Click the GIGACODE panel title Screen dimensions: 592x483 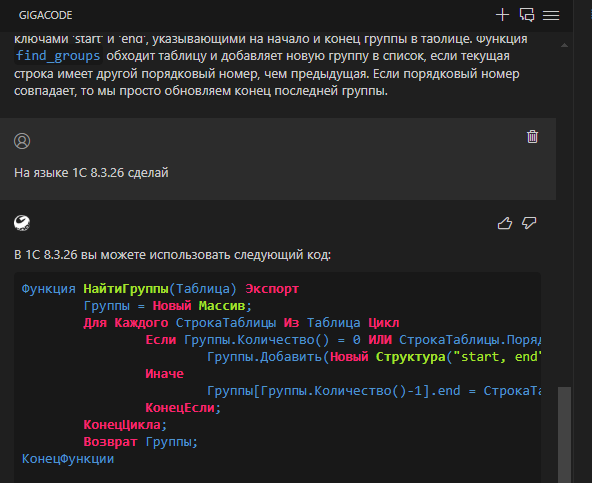coord(46,15)
